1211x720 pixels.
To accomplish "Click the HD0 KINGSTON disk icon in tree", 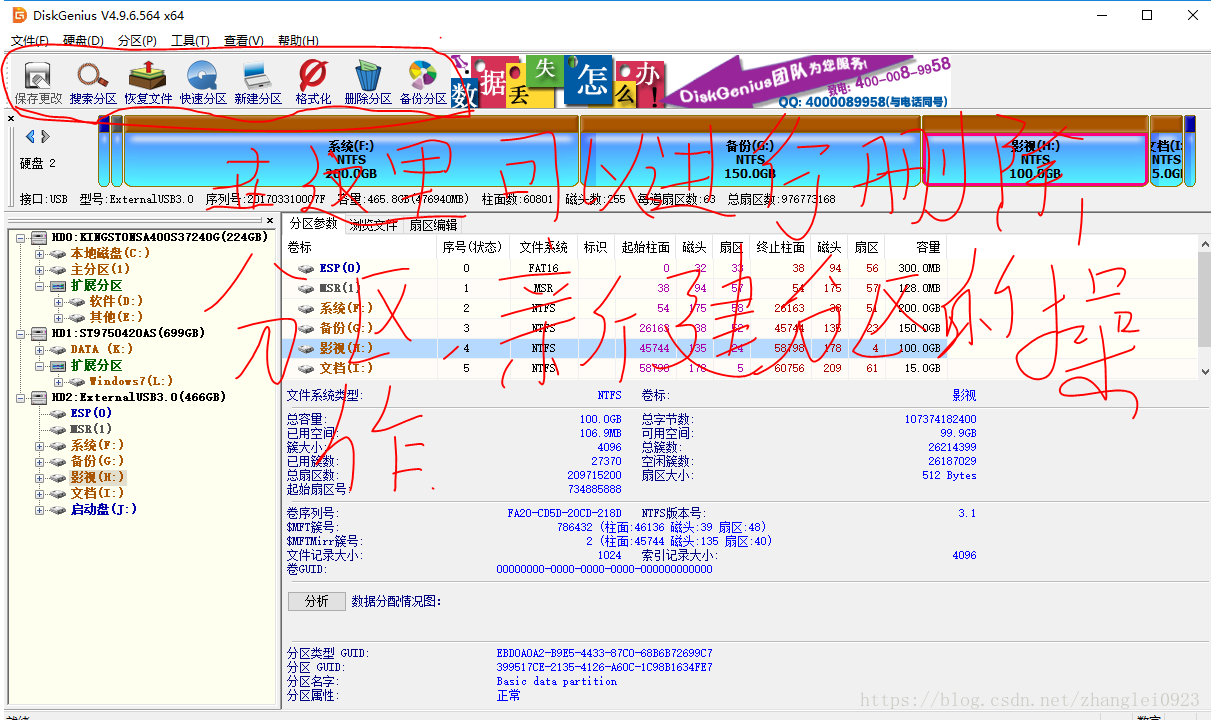I will 38,237.
